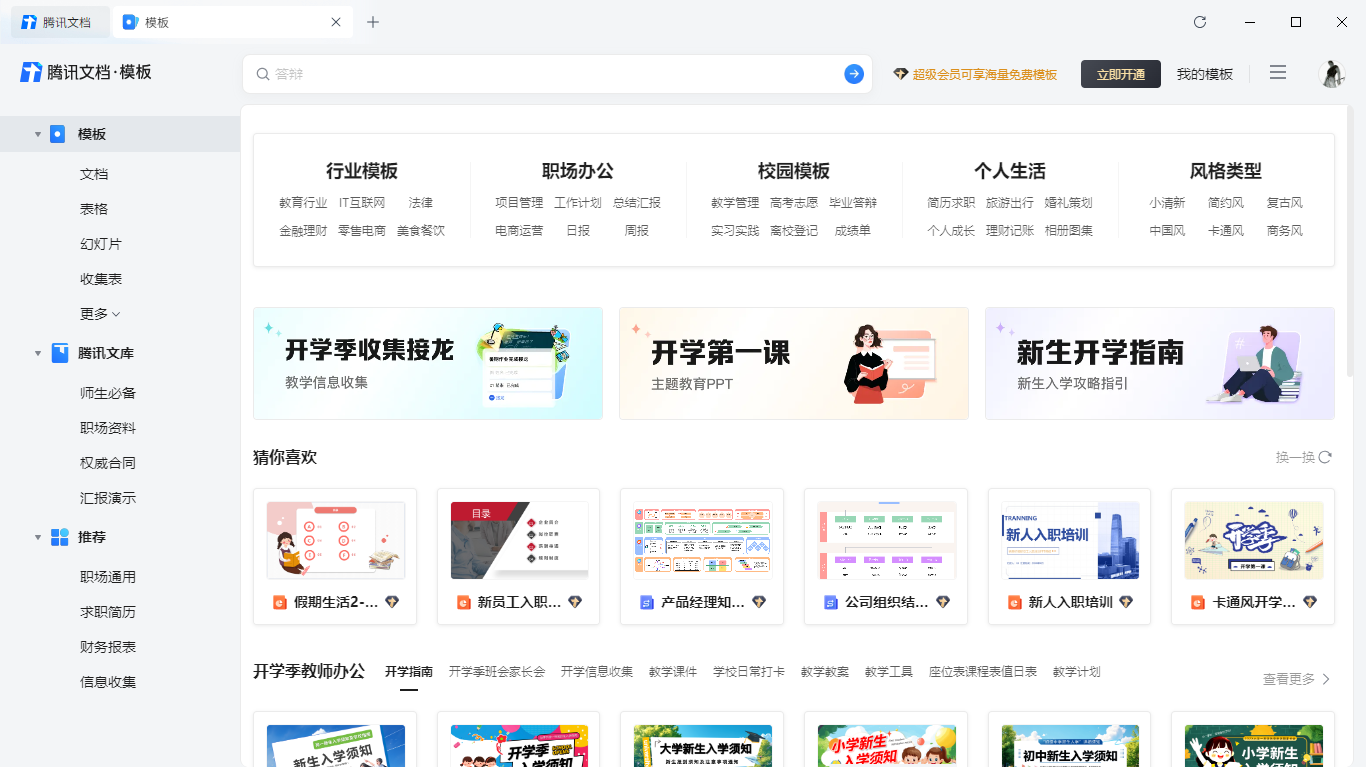Open the hamburger menu icon top-right
The height and width of the screenshot is (767, 1366).
[1278, 72]
